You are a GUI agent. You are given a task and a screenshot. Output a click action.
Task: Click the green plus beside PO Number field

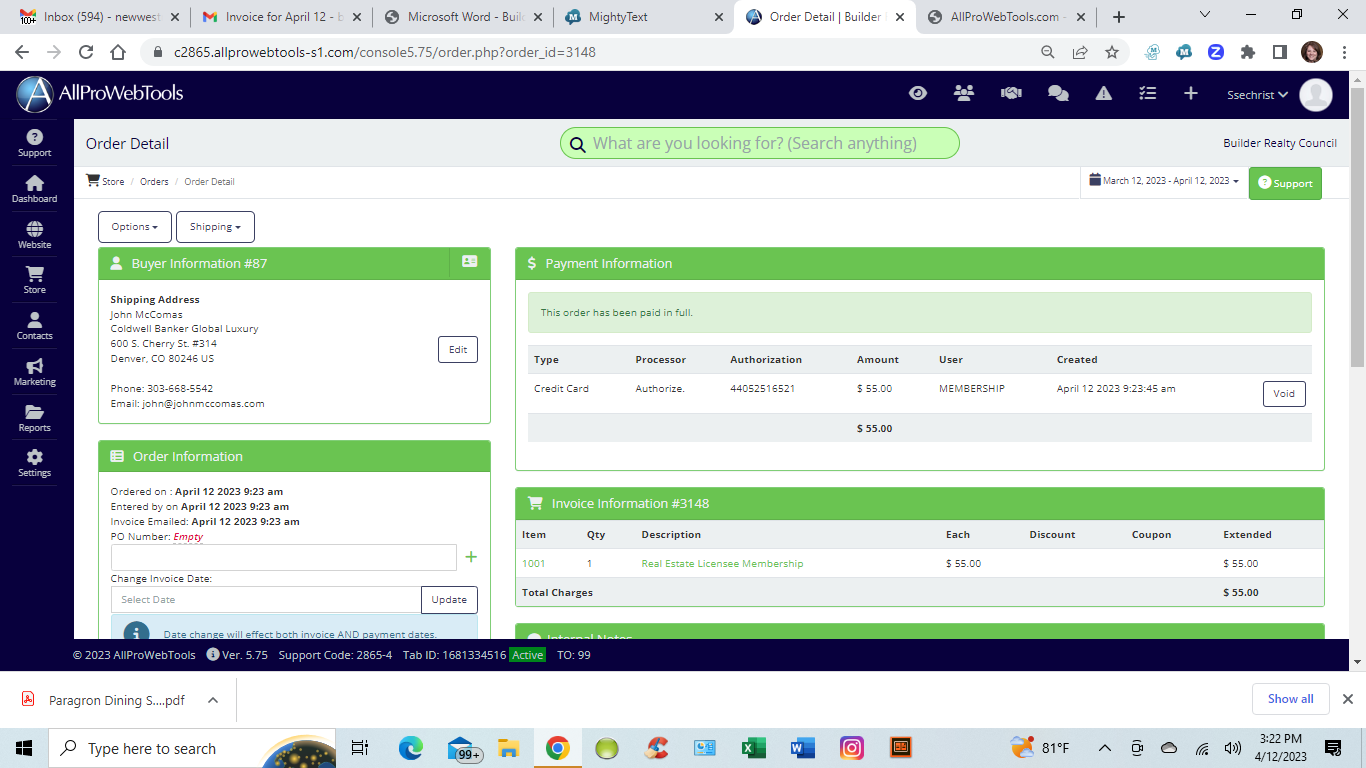coord(471,557)
